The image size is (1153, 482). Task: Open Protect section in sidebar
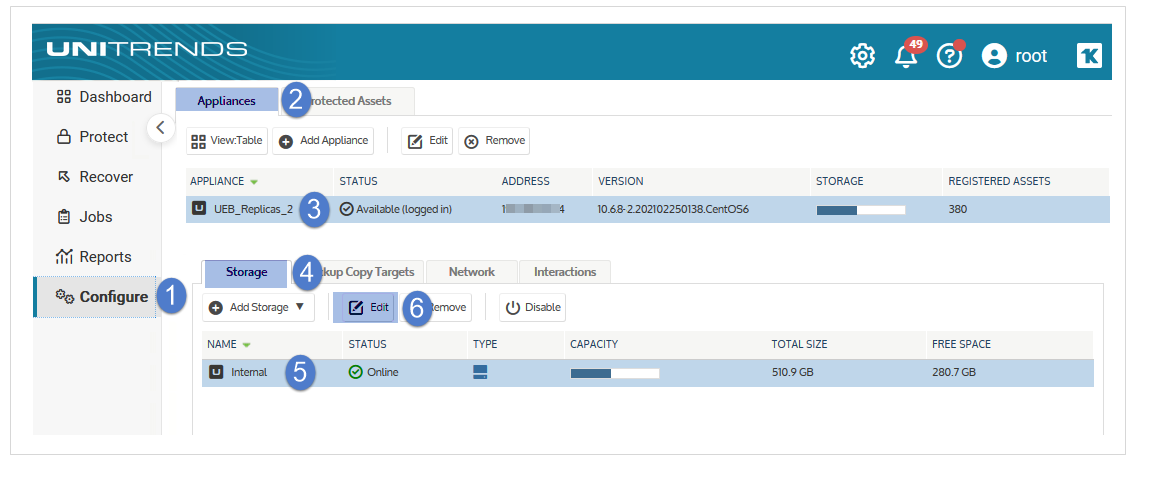point(93,137)
